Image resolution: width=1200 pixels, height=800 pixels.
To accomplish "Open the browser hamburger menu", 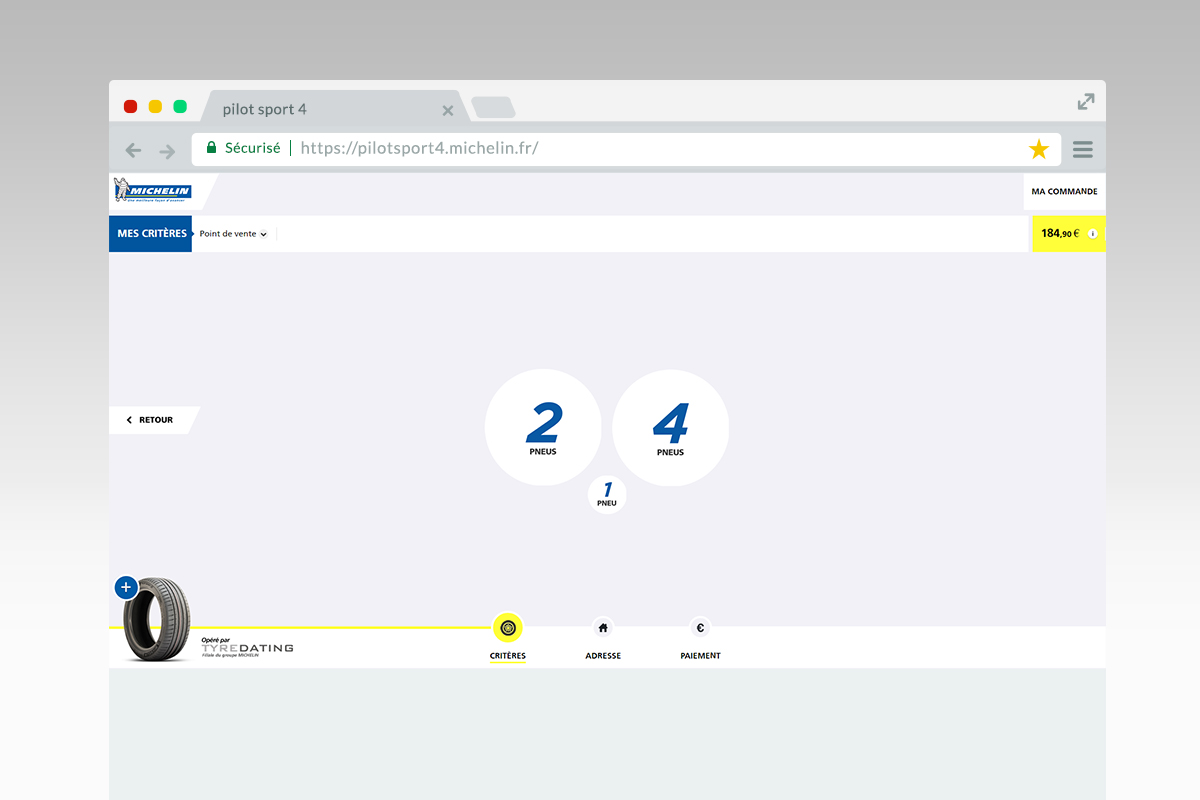I will click(x=1083, y=150).
